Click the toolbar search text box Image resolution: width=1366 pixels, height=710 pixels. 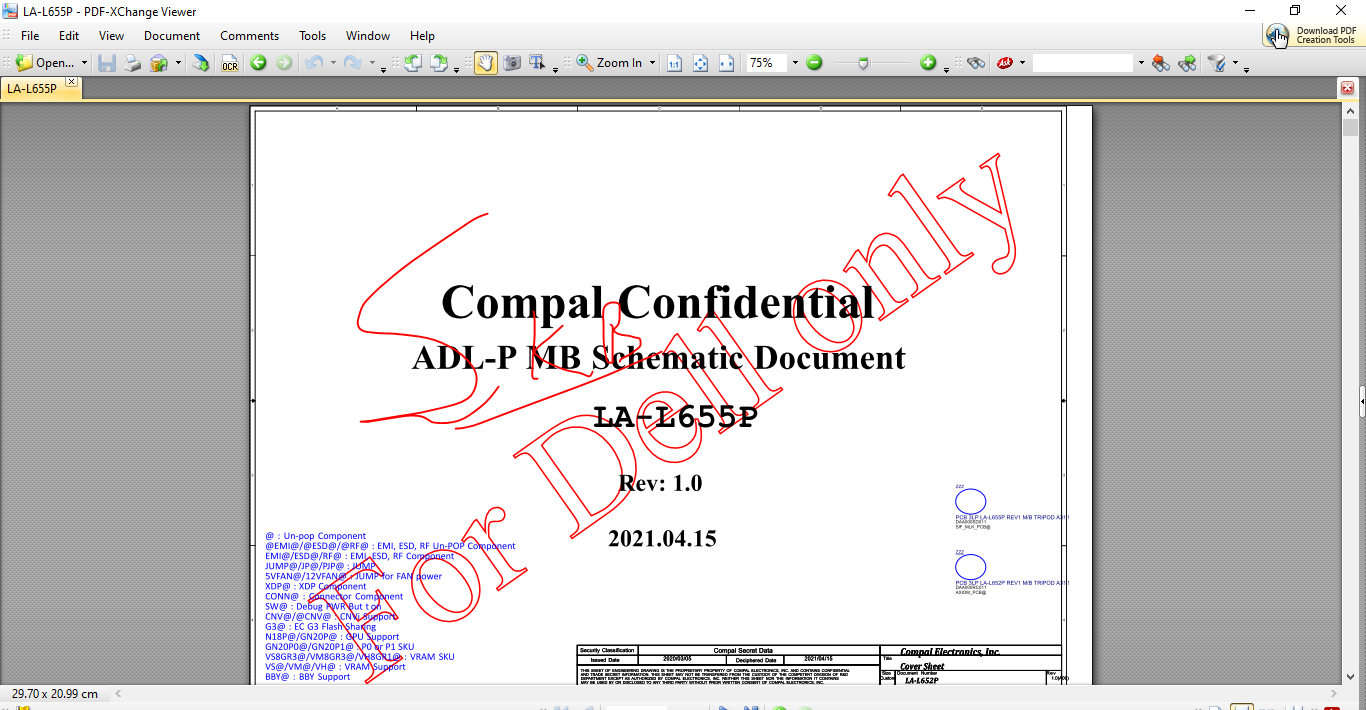[x=1083, y=63]
